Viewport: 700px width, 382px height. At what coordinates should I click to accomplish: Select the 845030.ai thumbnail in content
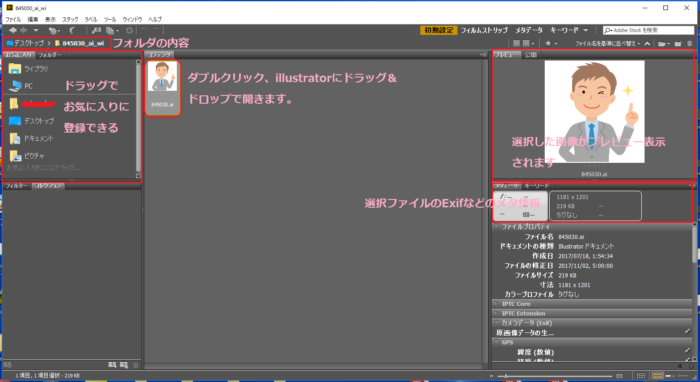163,88
